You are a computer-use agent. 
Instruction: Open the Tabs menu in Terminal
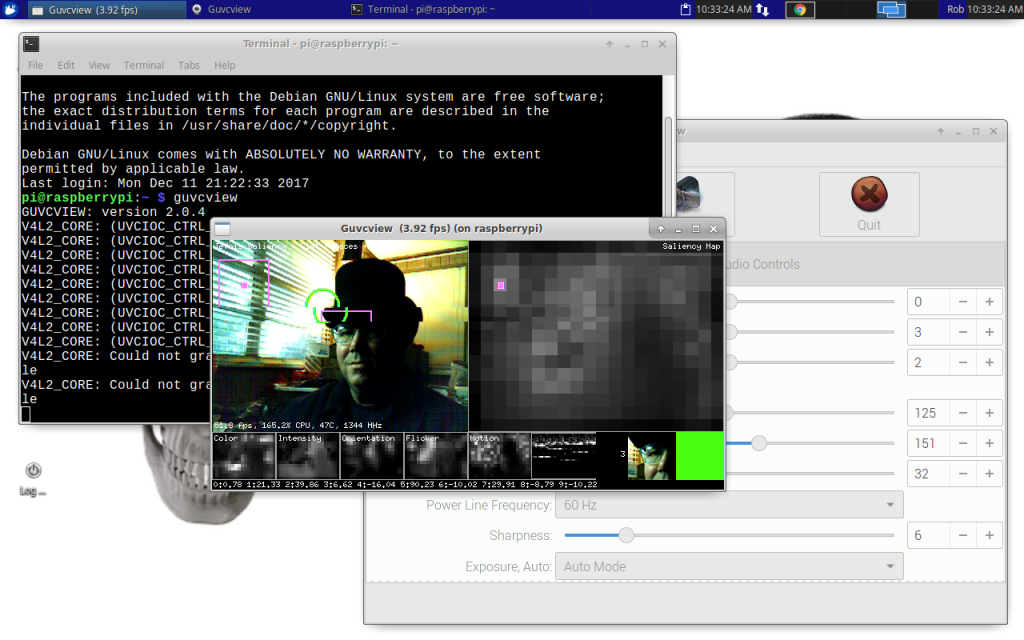[x=189, y=65]
